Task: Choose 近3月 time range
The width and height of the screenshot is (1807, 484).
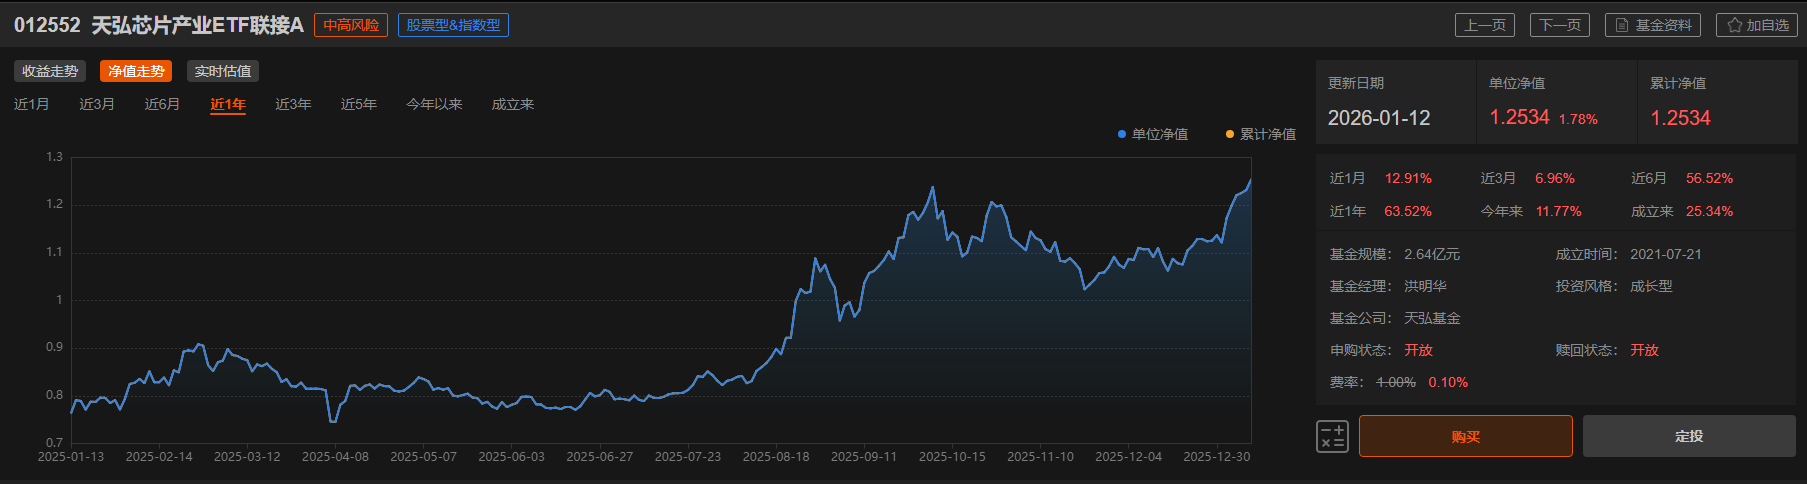Action: tap(97, 104)
